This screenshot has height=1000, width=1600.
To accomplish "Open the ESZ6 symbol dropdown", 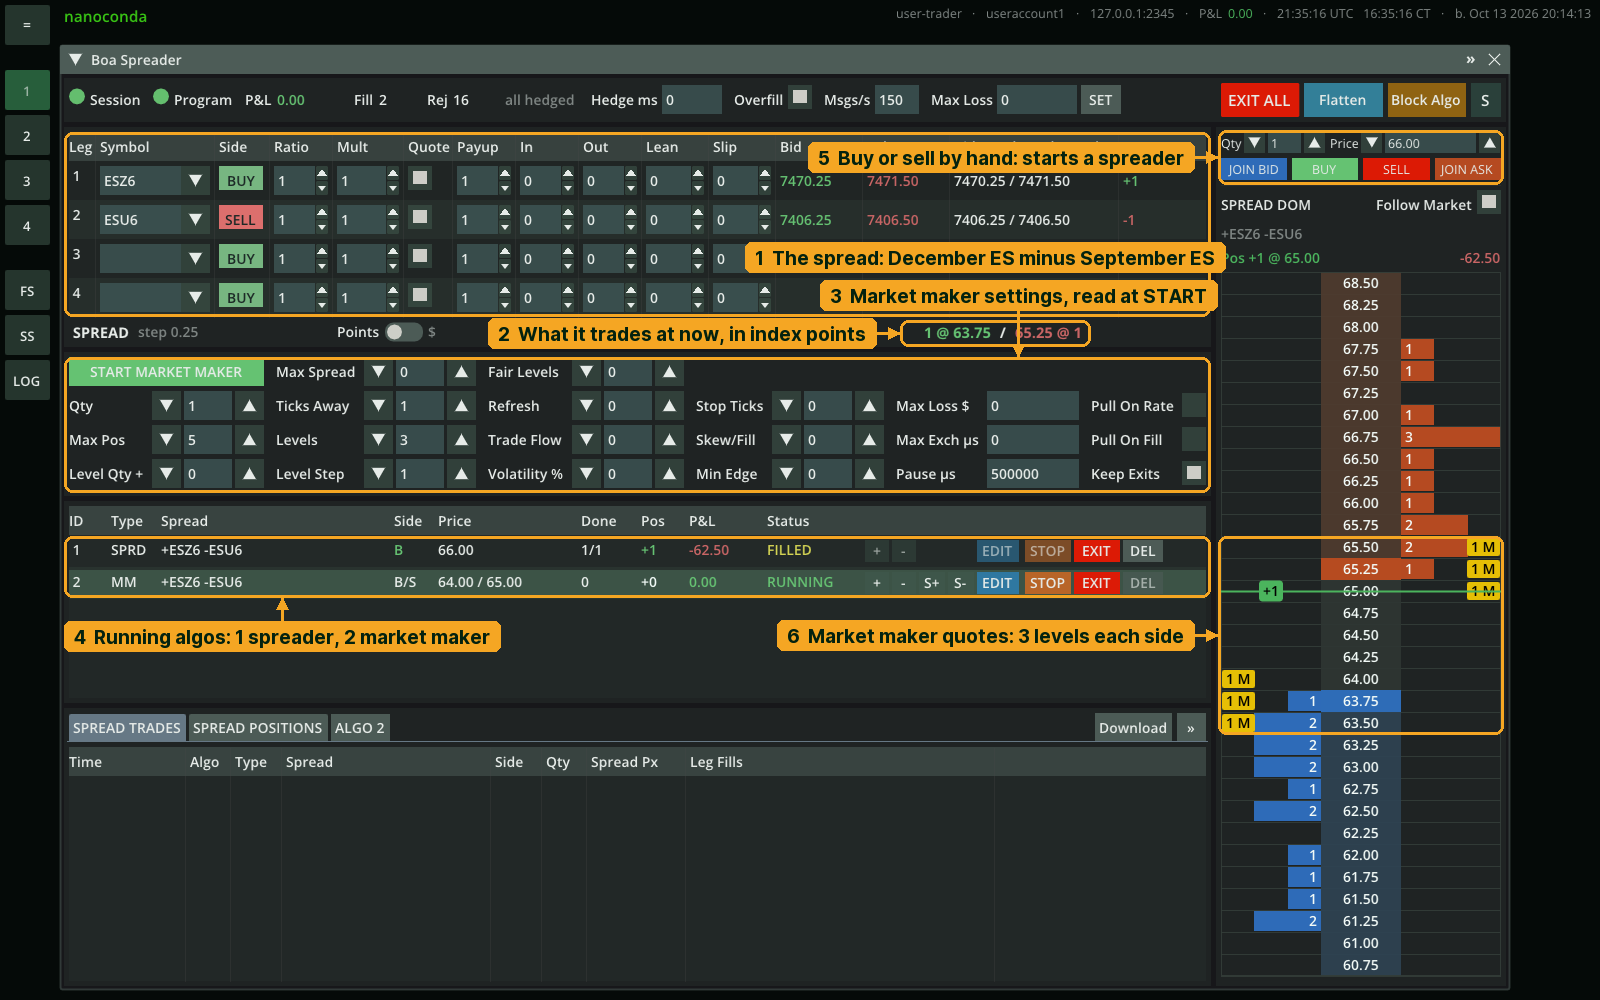I will pyautogui.click(x=196, y=181).
